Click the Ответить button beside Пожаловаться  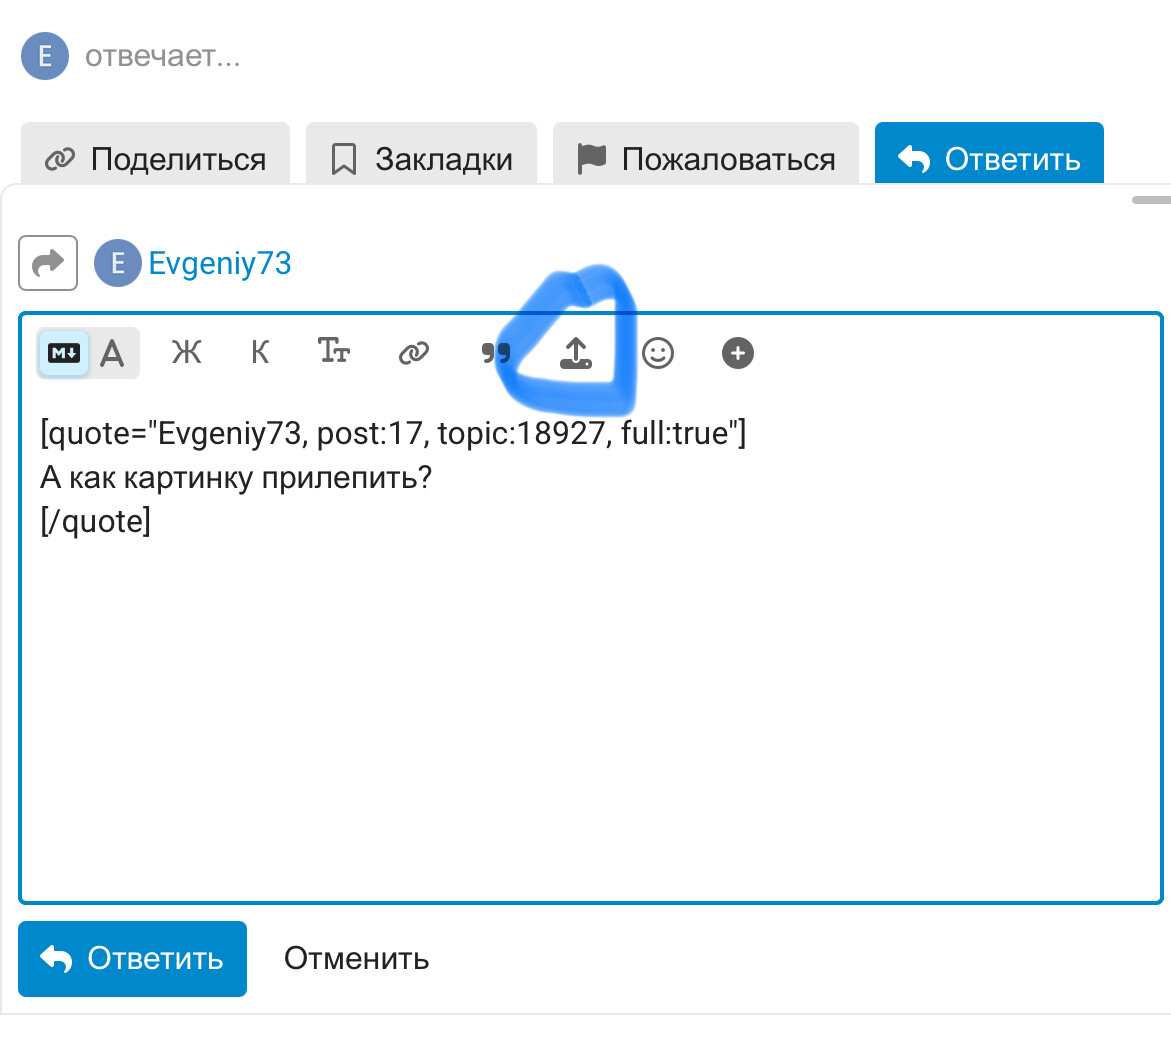point(988,158)
